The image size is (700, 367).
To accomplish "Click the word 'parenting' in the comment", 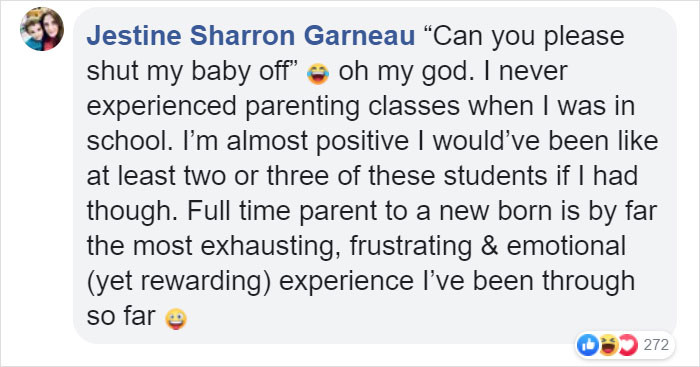I will [x=302, y=107].
